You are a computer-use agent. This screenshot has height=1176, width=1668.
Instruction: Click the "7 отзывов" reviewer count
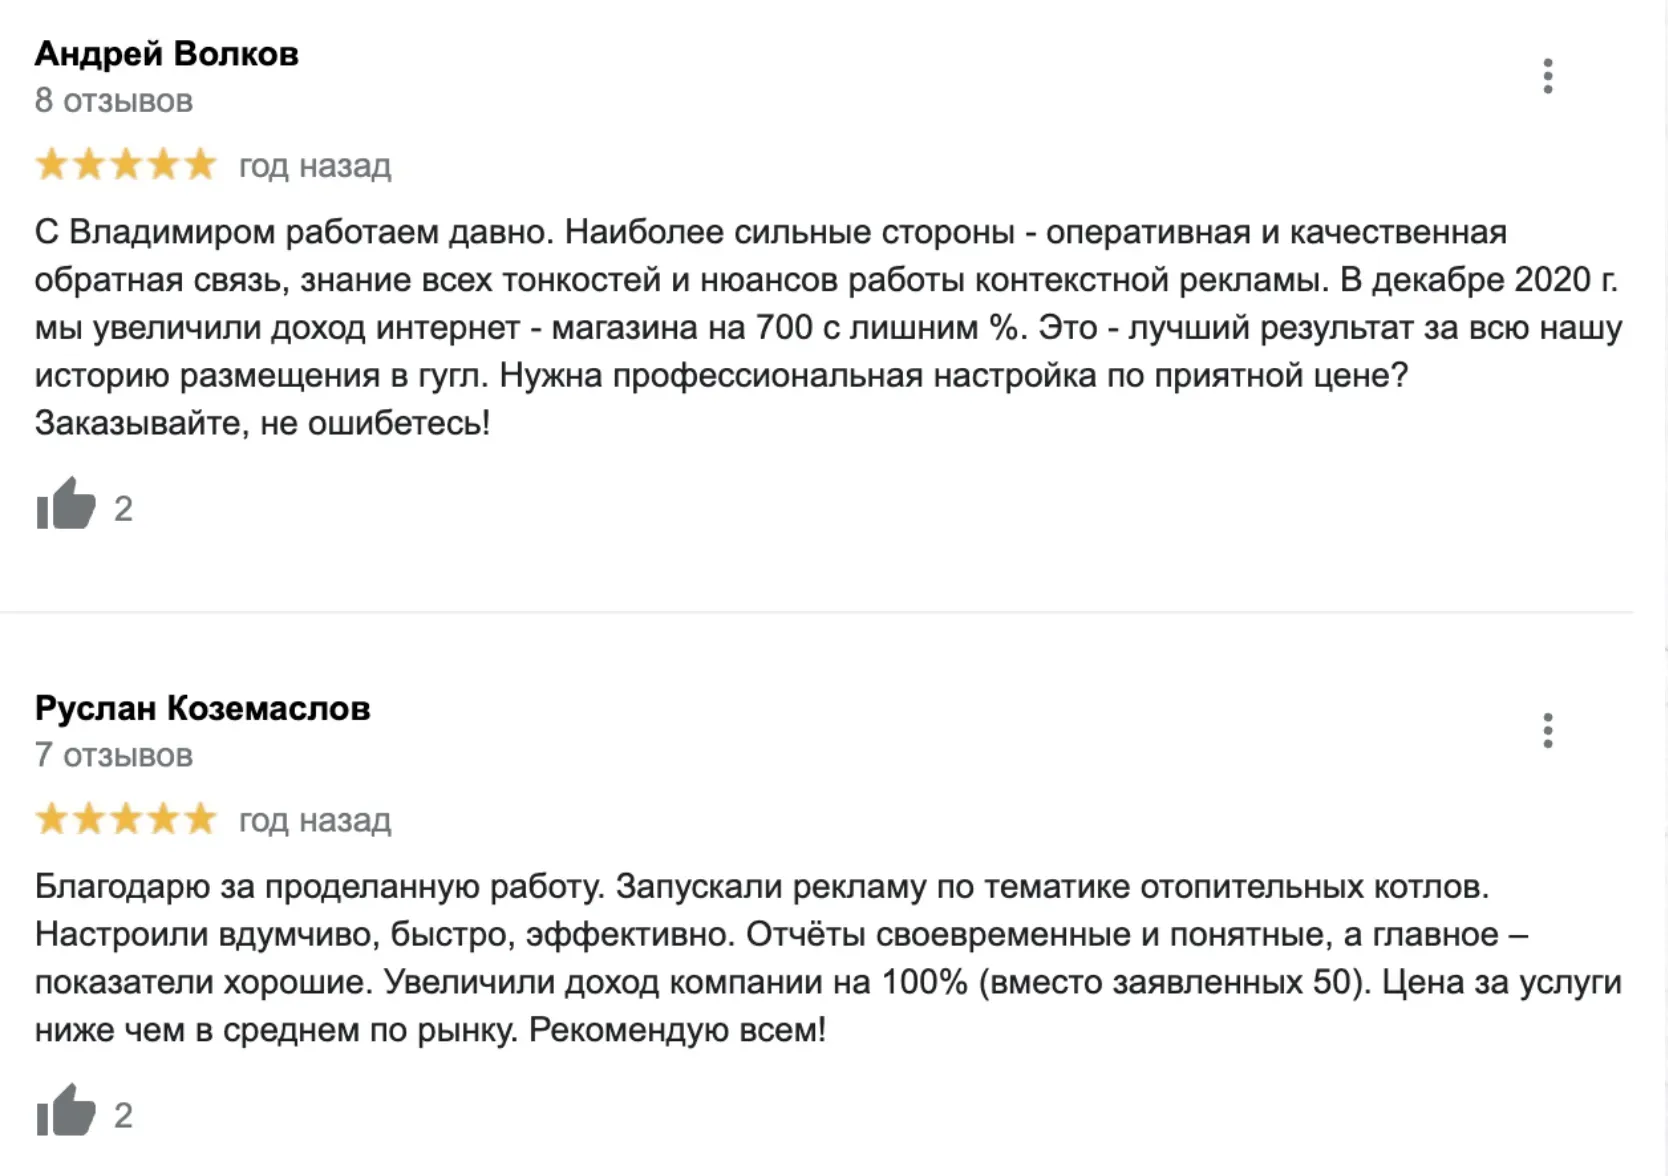113,755
